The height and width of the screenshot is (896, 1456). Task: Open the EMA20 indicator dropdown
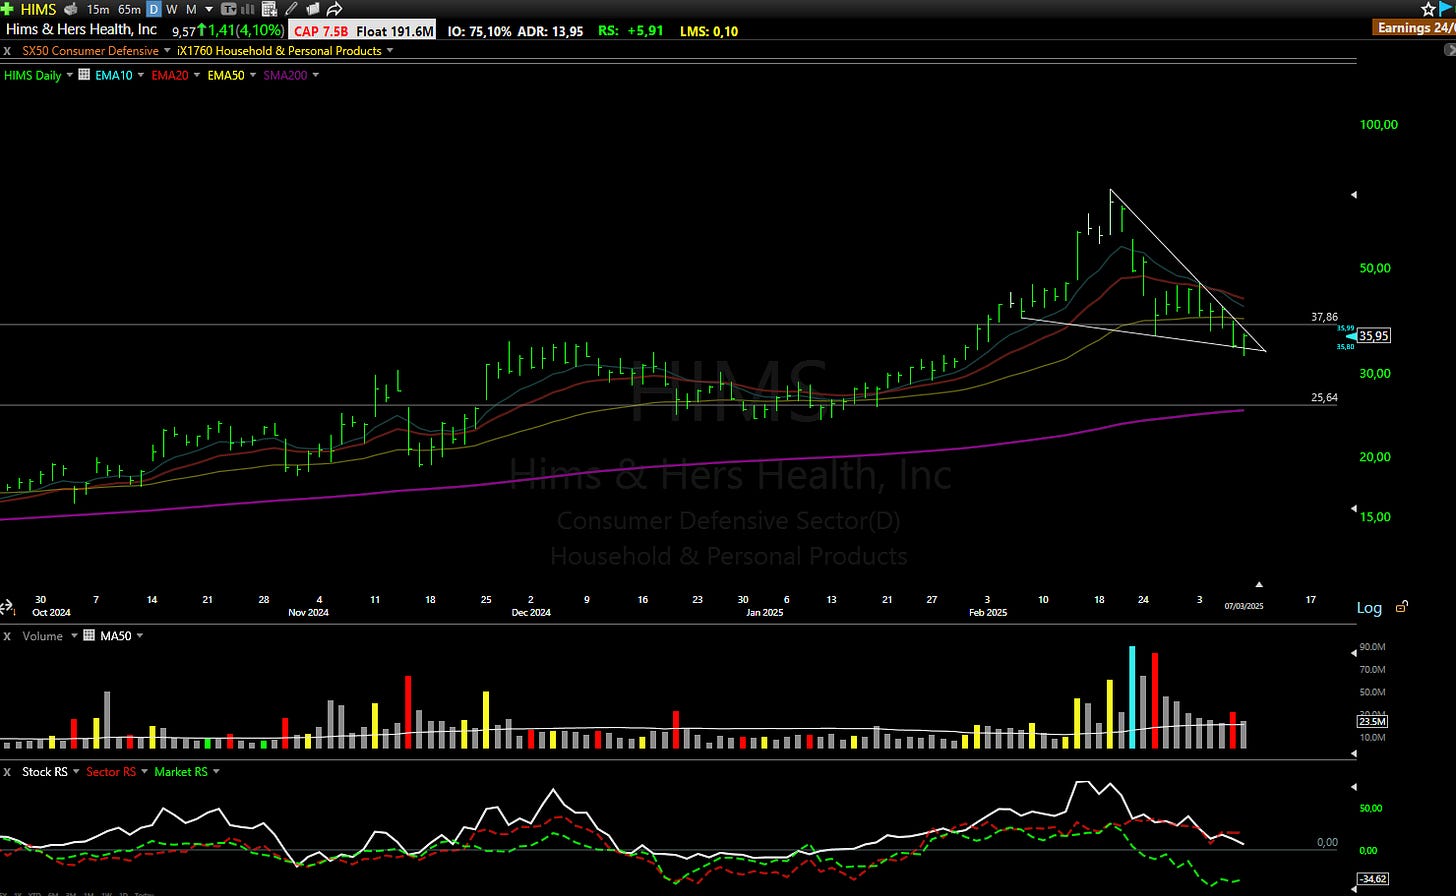point(196,75)
